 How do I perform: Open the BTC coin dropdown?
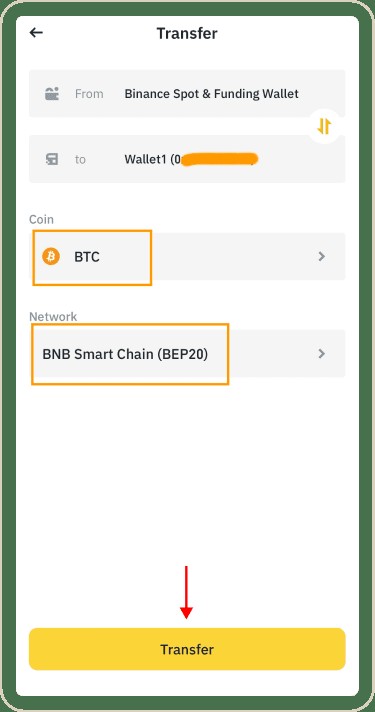coord(187,257)
